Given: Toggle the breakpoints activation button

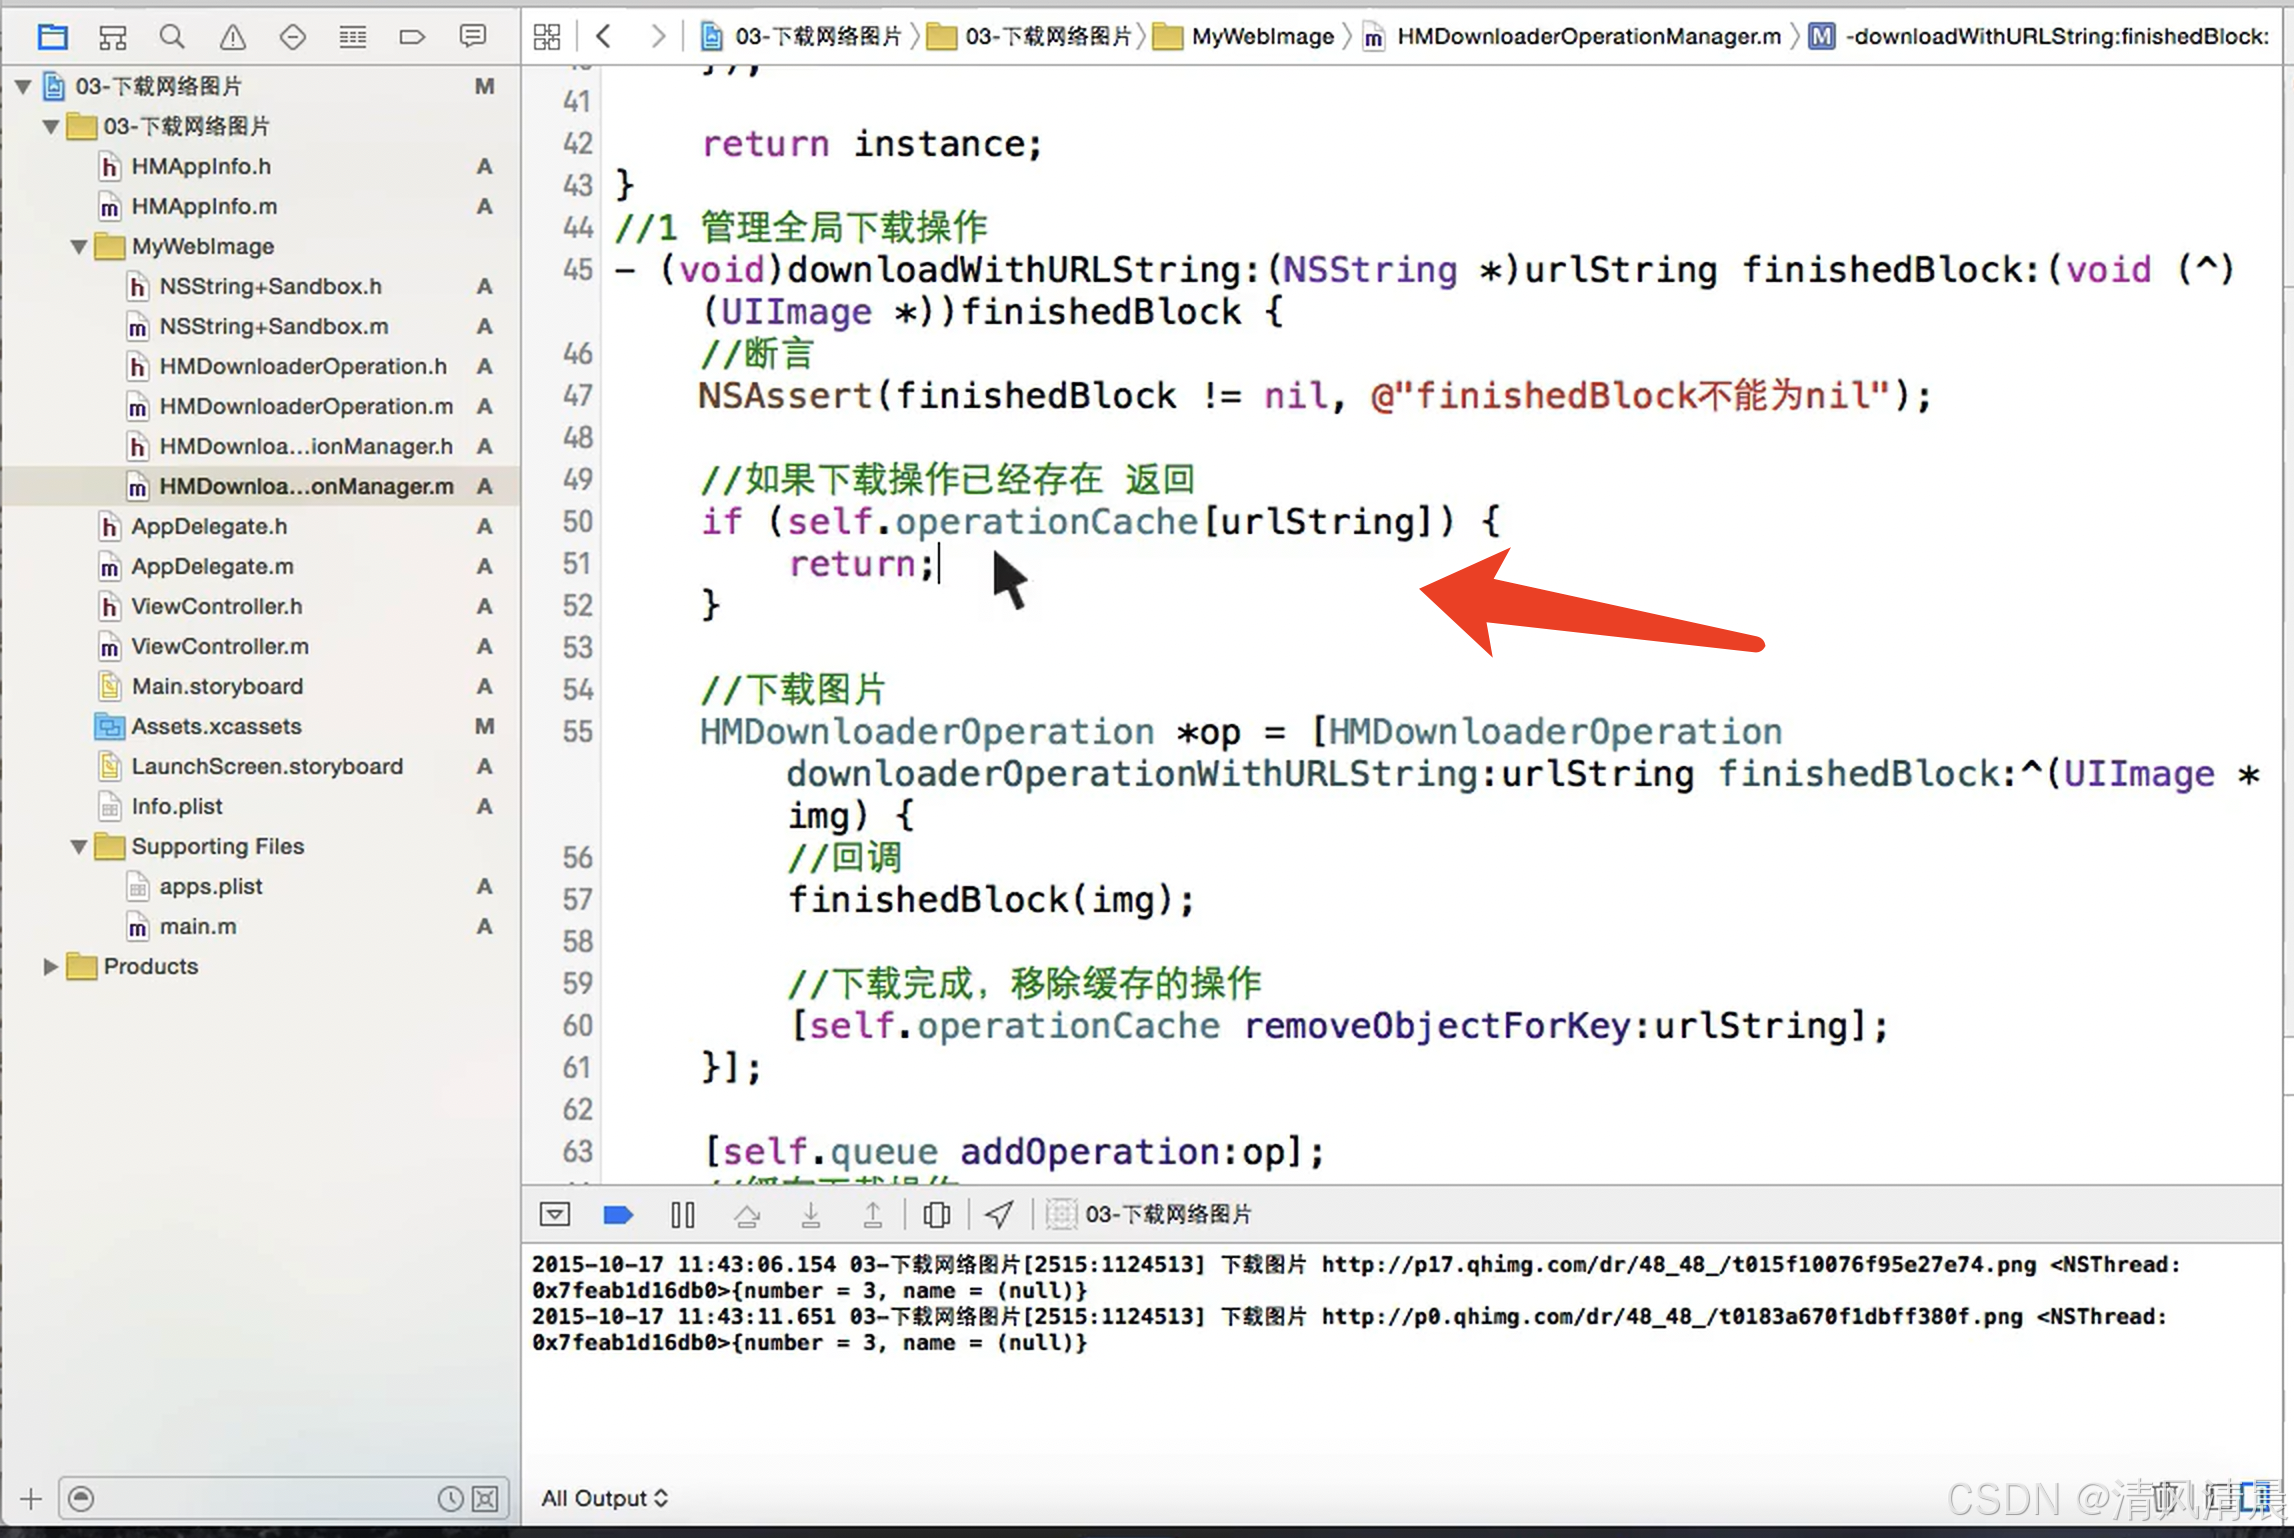Looking at the screenshot, I should (x=619, y=1214).
